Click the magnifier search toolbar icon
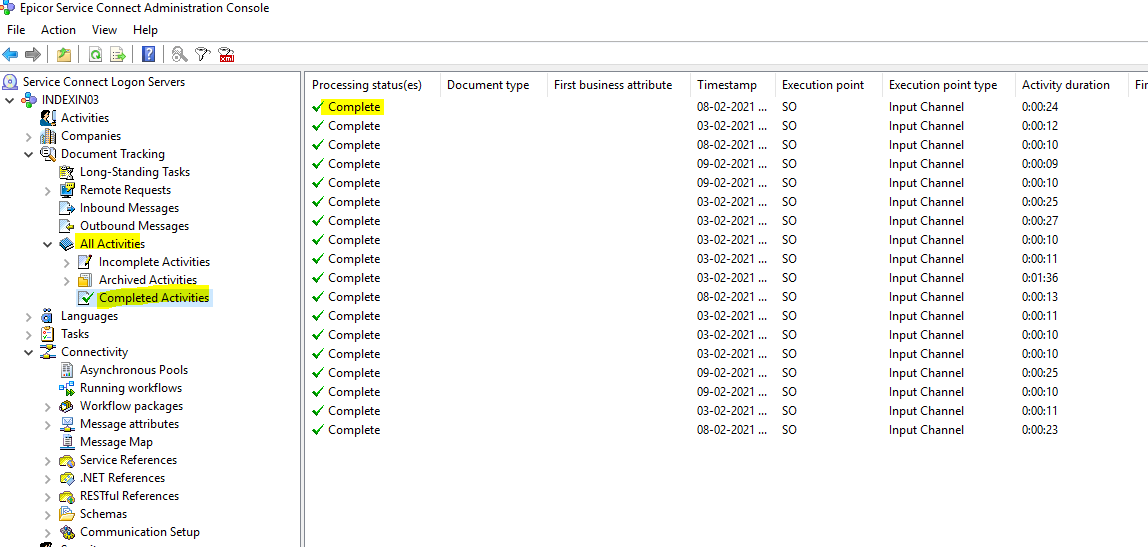The height and width of the screenshot is (547, 1148). click(179, 54)
